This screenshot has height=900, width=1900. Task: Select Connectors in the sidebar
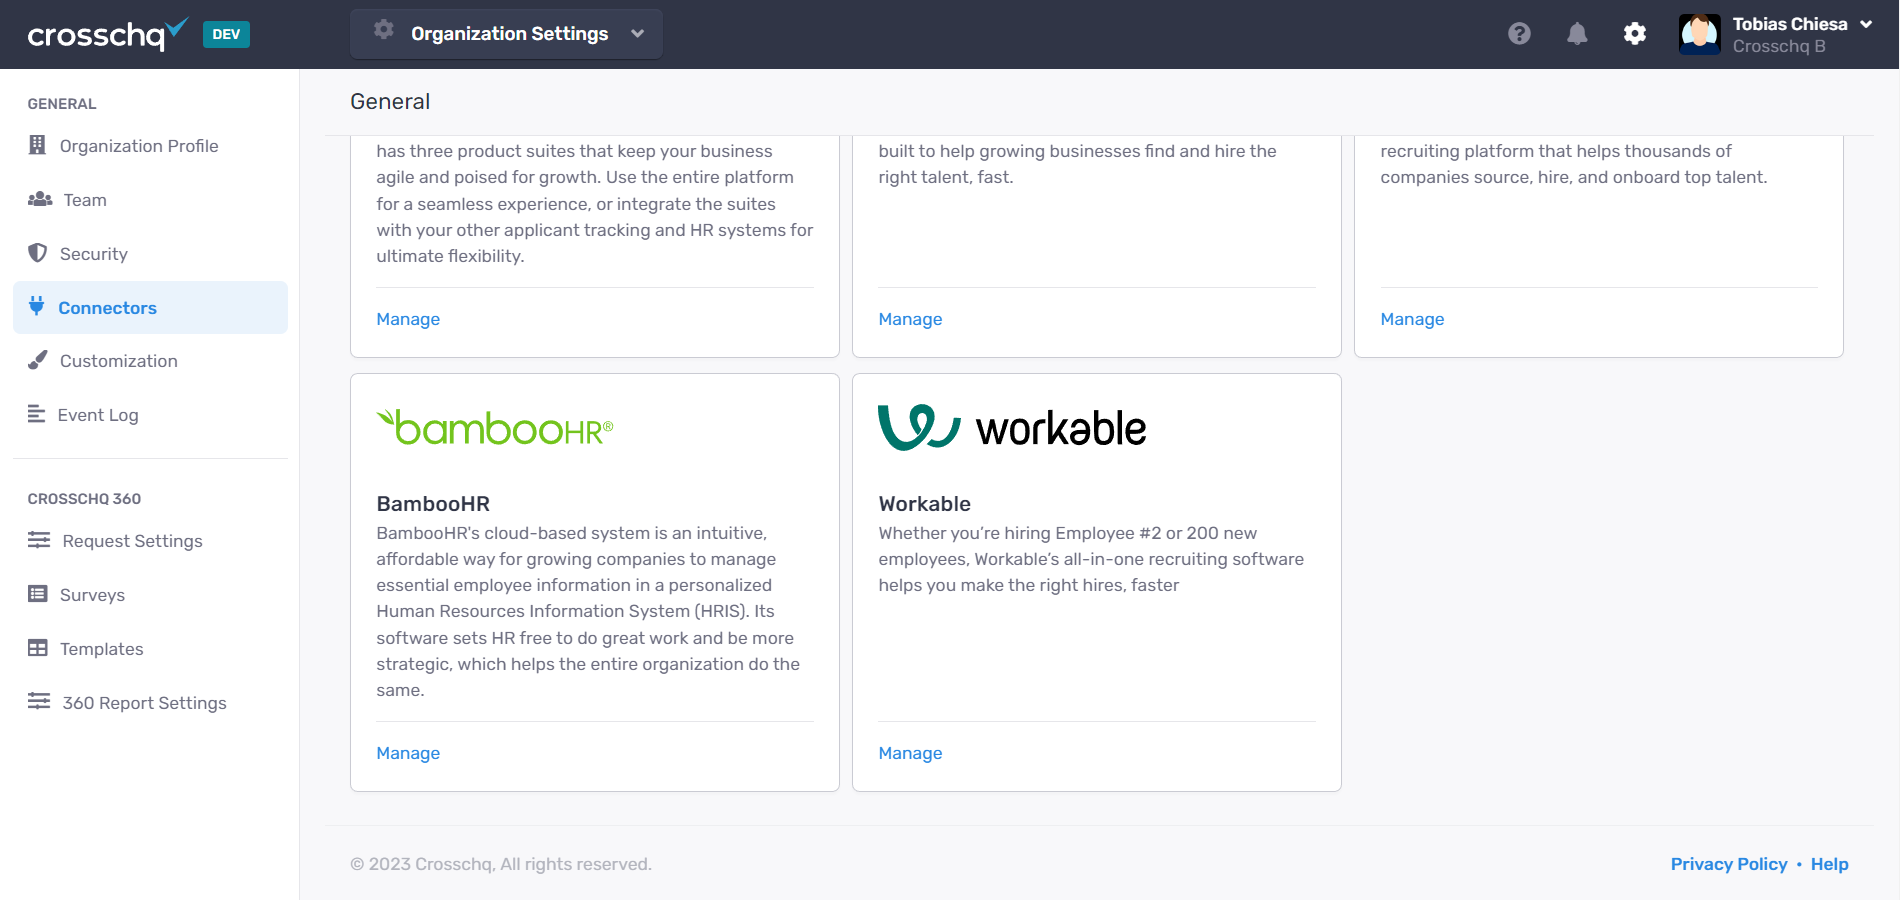coord(150,307)
